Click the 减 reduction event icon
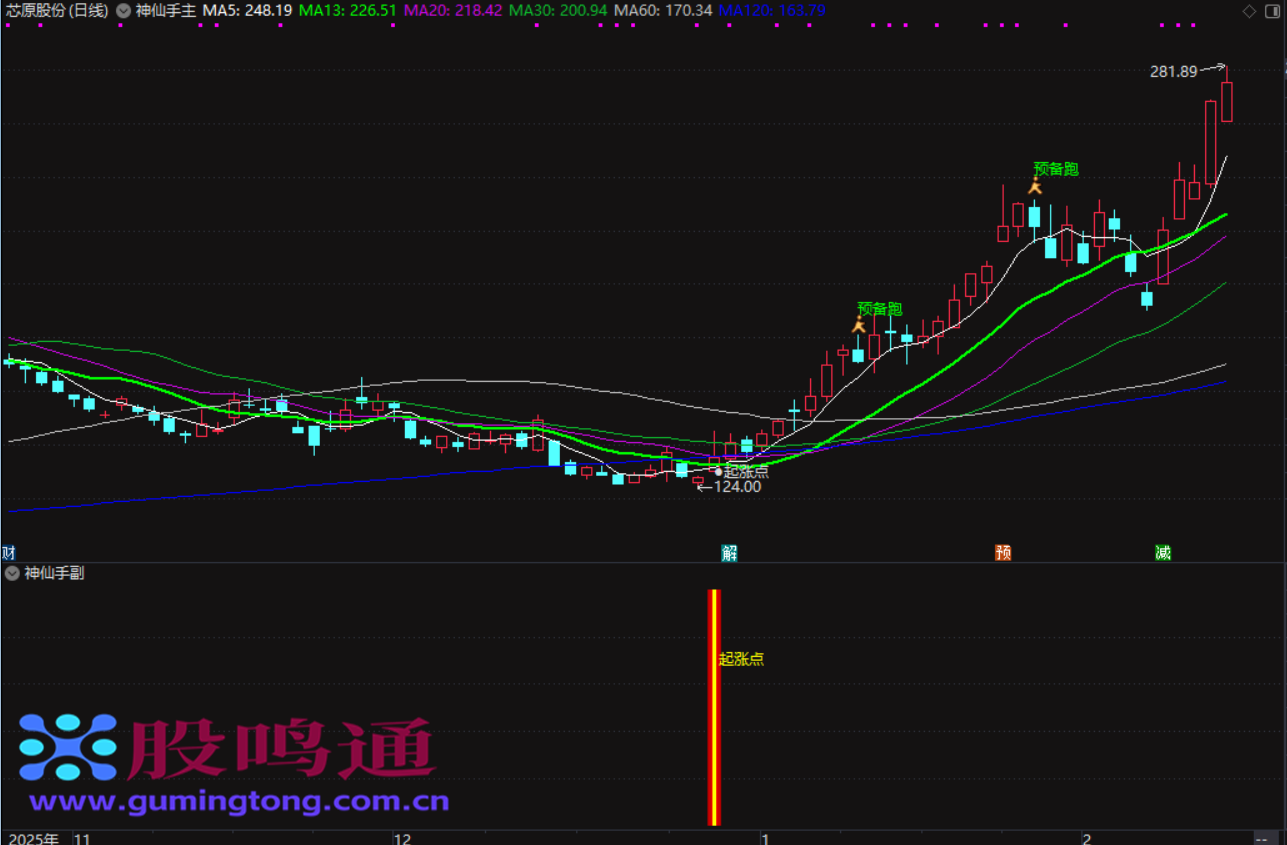1287x845 pixels. coord(1163,553)
